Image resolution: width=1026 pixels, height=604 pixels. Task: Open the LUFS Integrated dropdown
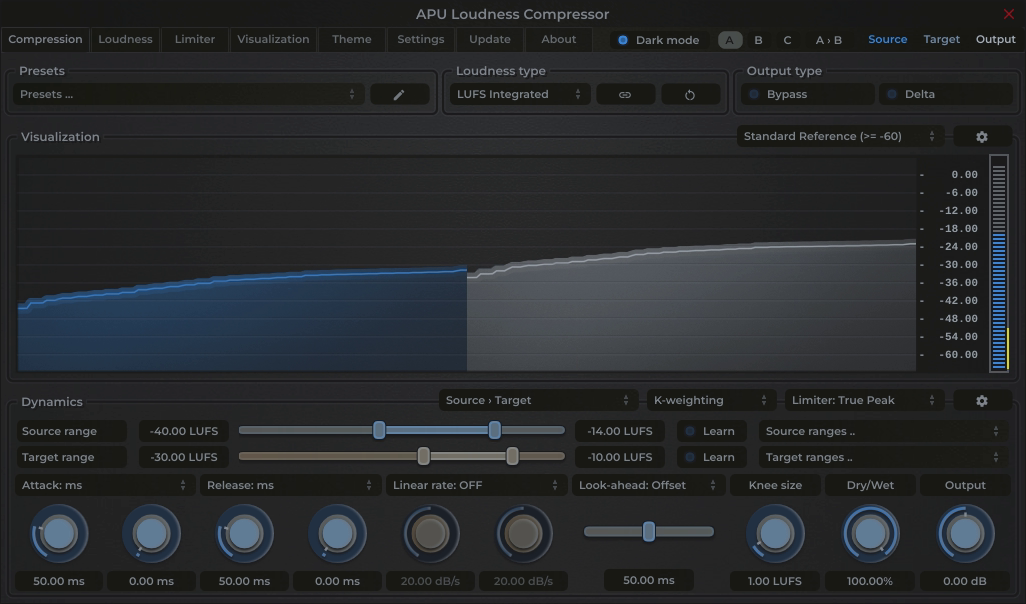(x=520, y=94)
